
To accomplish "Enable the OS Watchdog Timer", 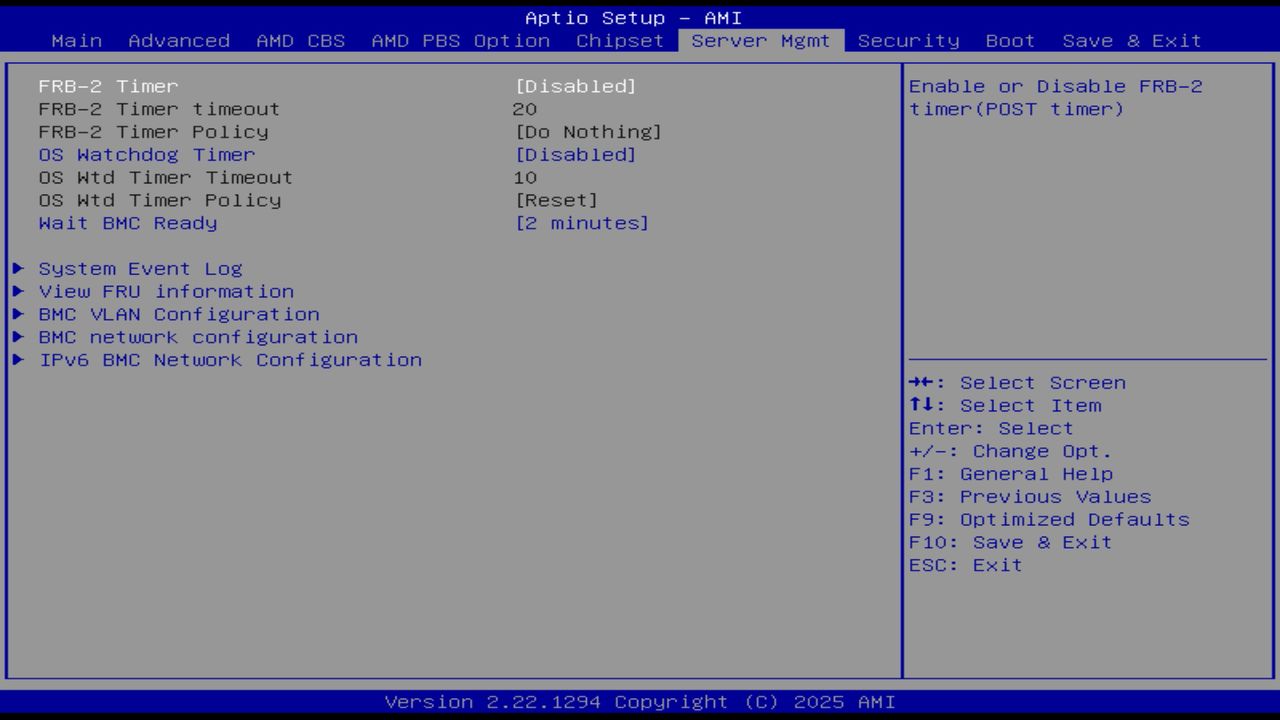I will point(578,154).
